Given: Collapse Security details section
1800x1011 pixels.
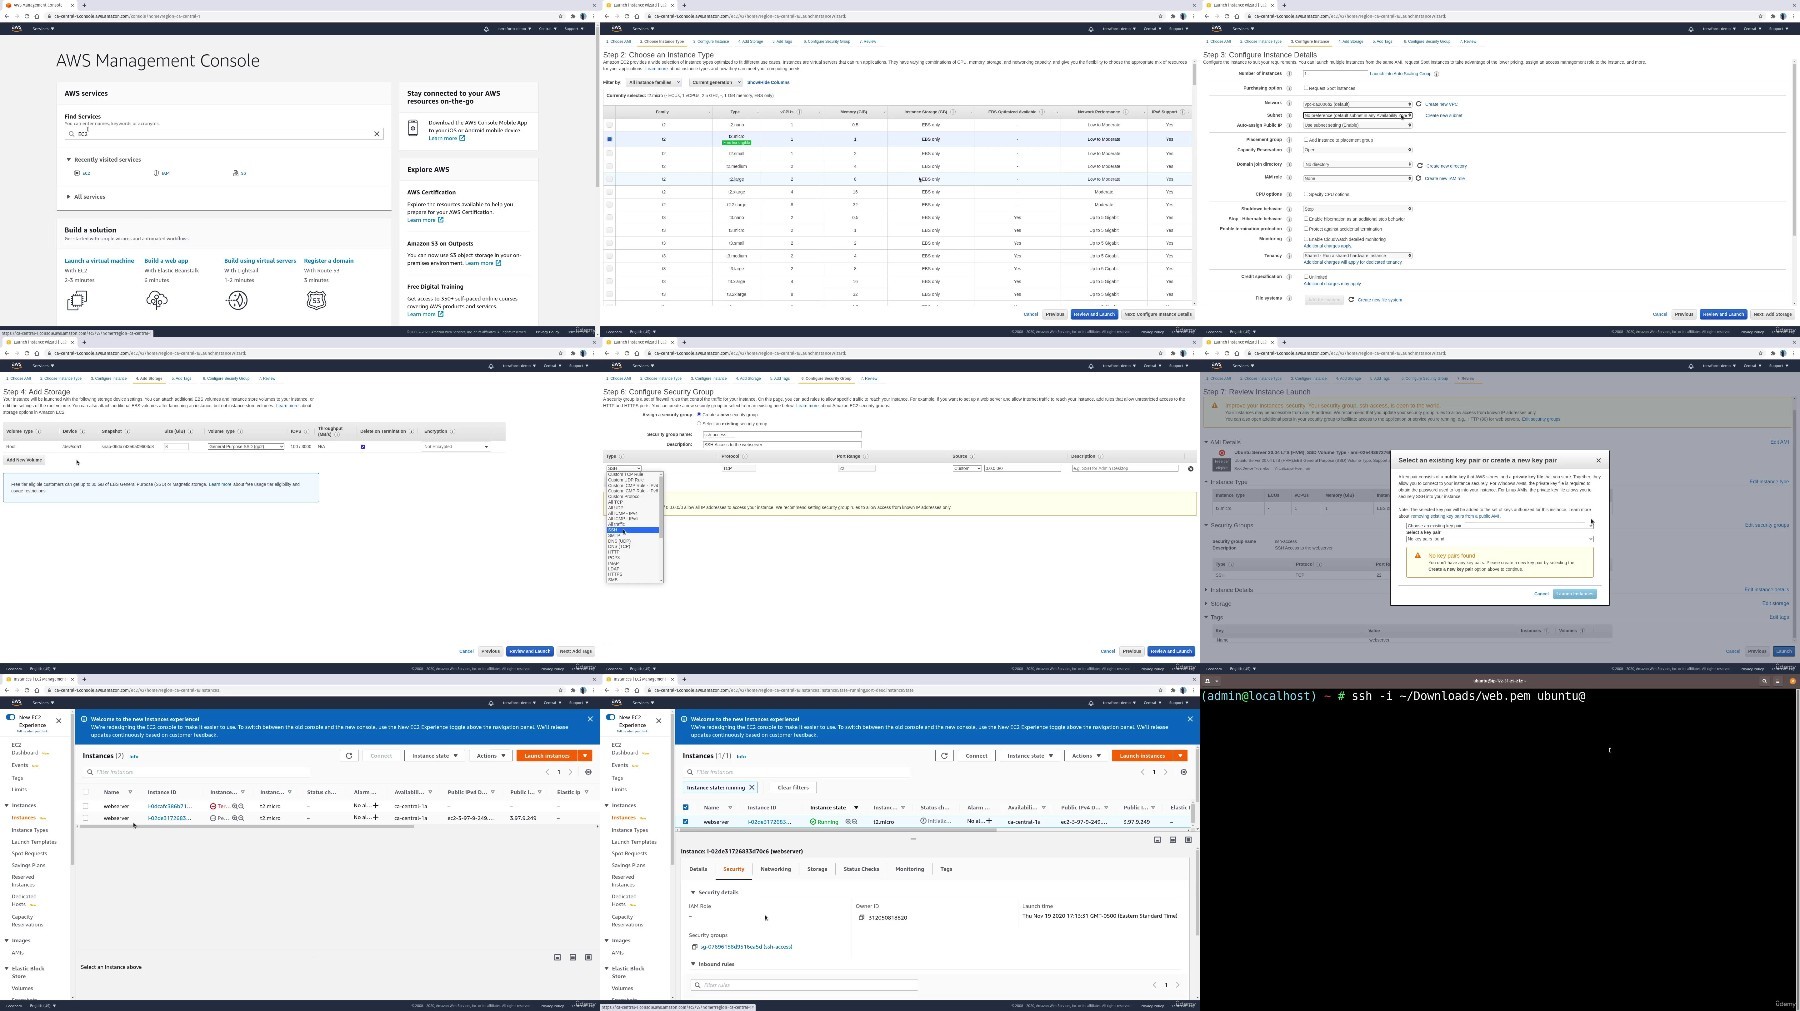Looking at the screenshot, I should [693, 892].
